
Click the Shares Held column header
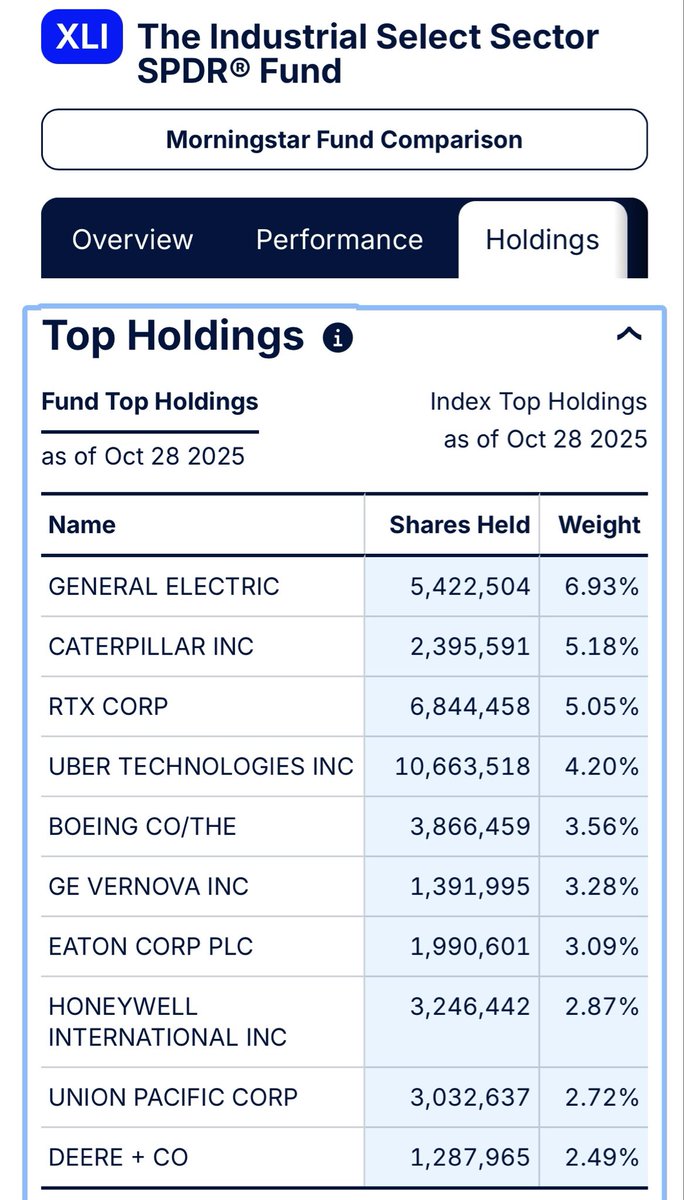click(x=459, y=525)
